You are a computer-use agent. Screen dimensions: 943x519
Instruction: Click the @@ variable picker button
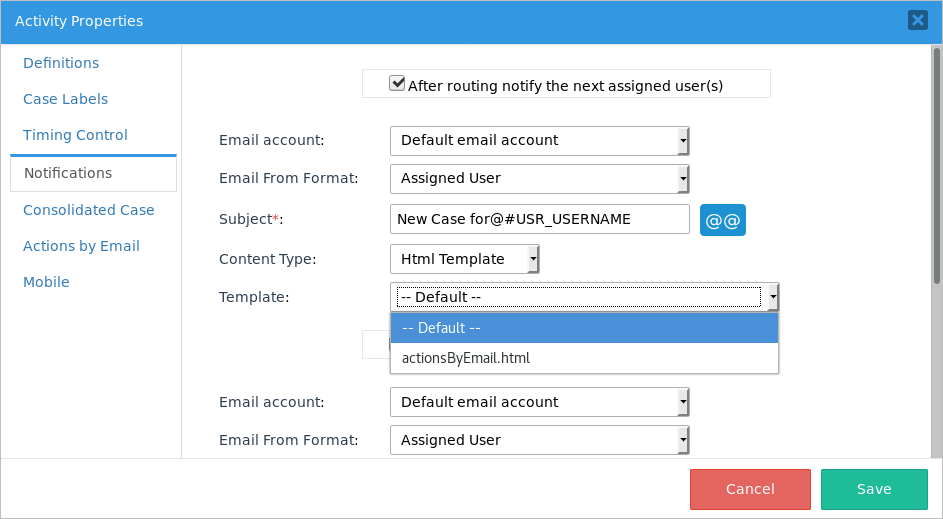[x=722, y=220]
